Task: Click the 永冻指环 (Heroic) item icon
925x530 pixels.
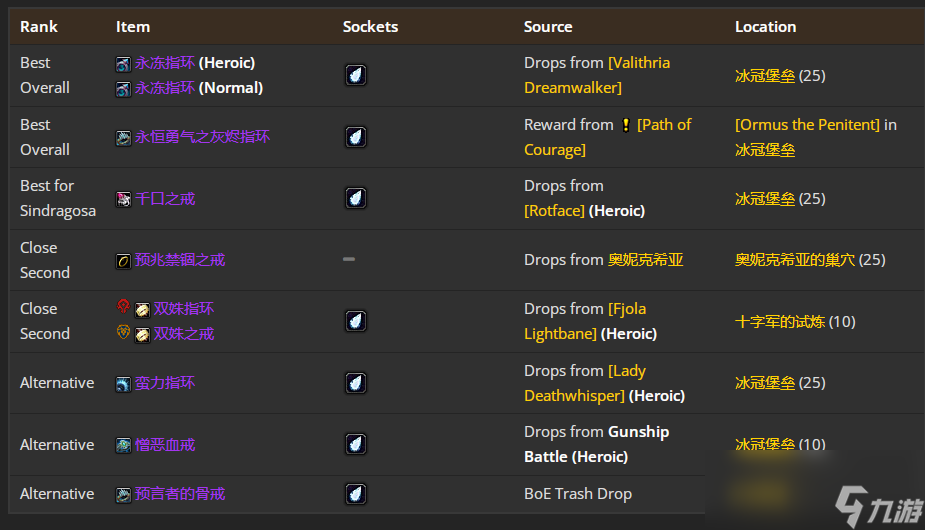Action: click(123, 64)
